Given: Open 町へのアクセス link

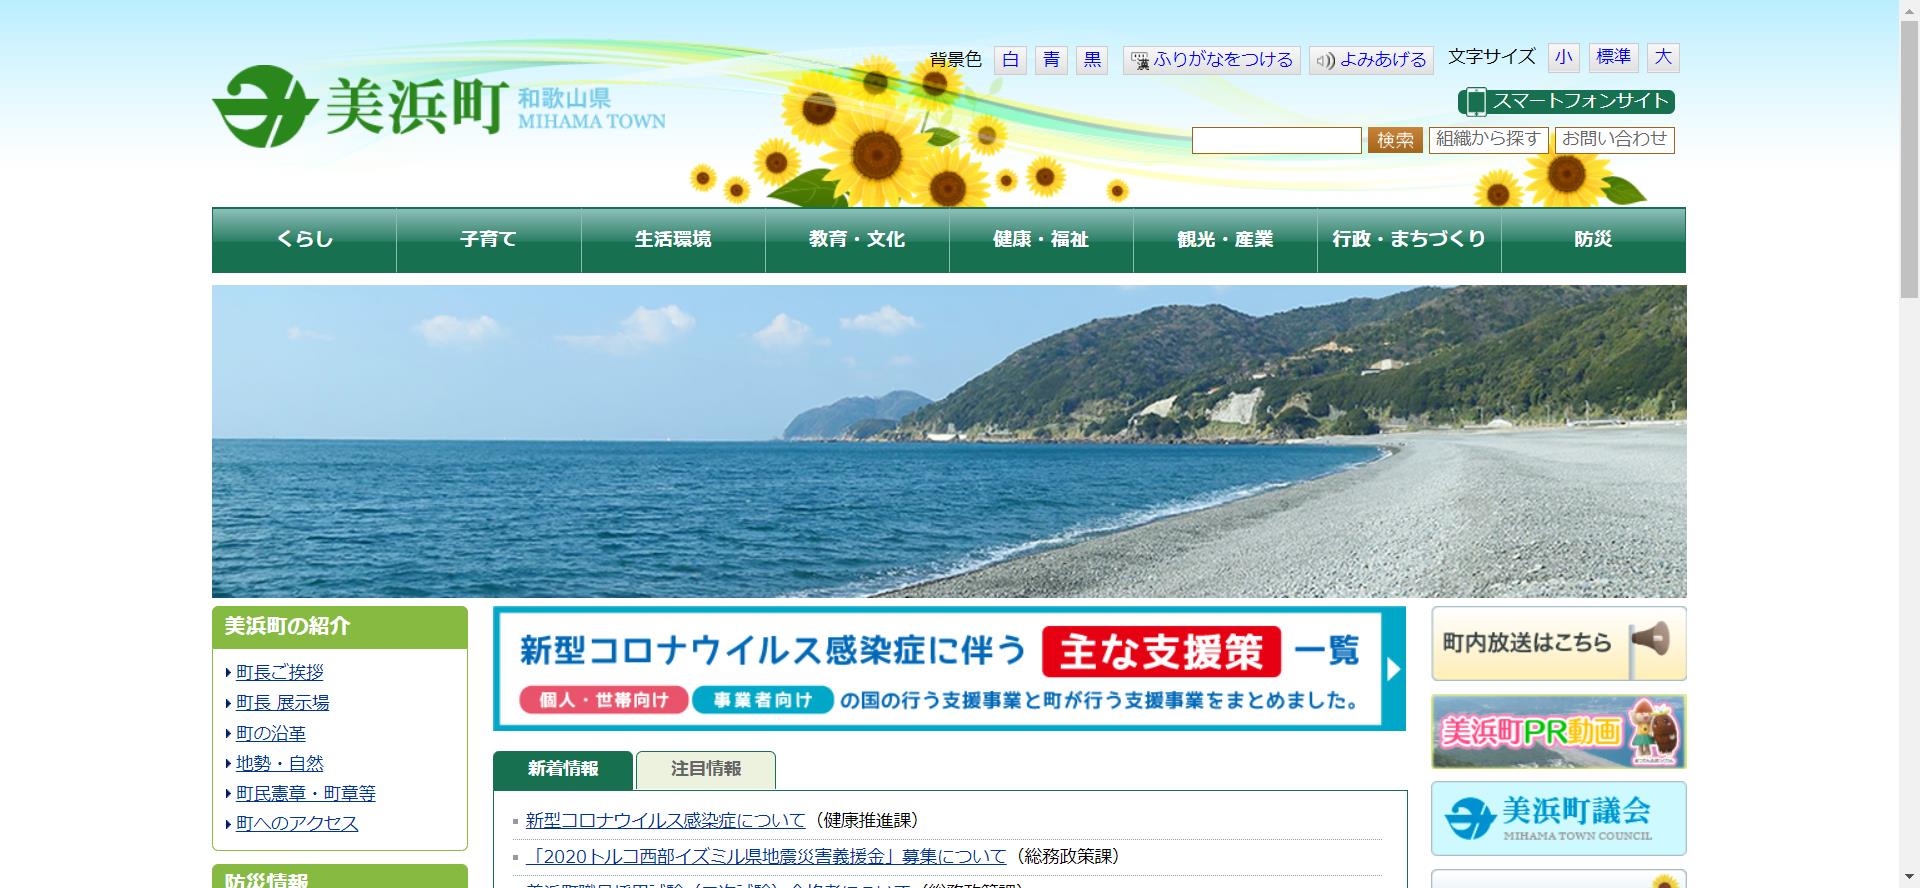Looking at the screenshot, I should (297, 823).
